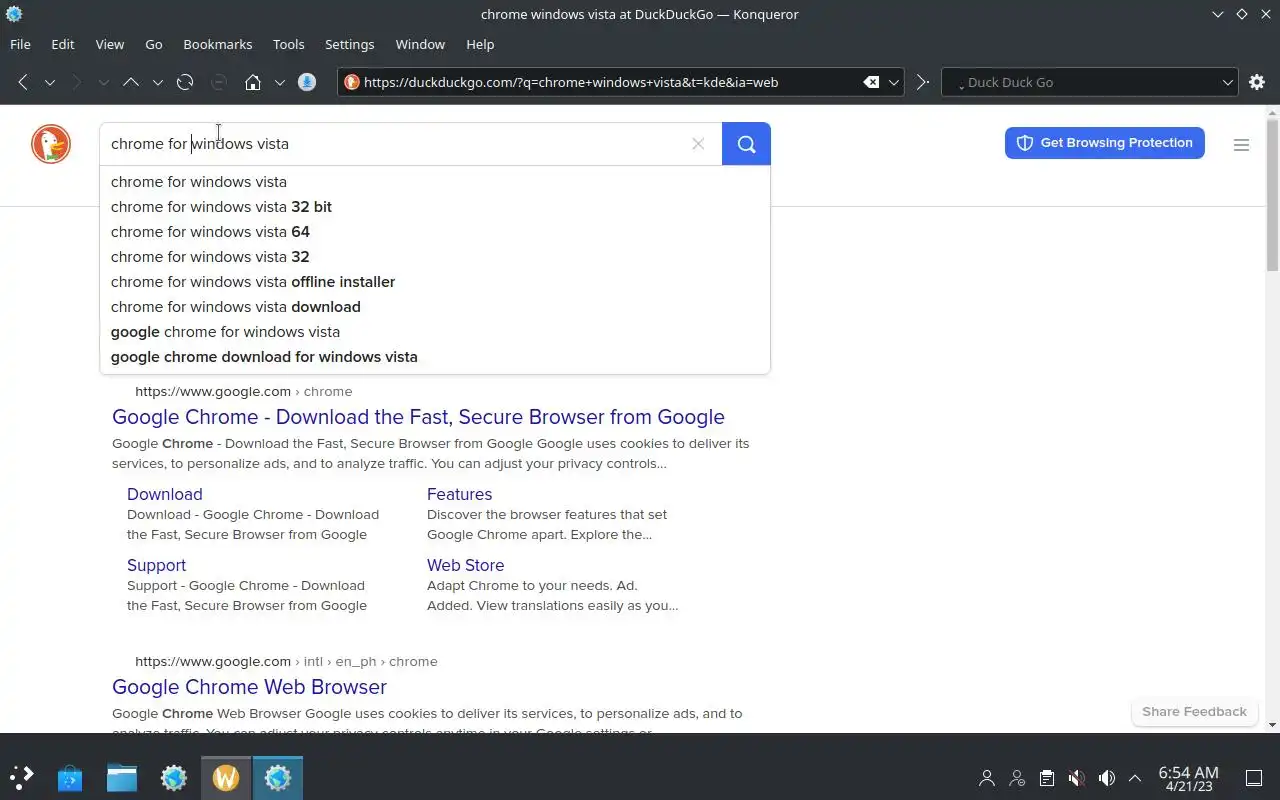Viewport: 1280px width, 800px height.
Task: Open the Tools menu
Action: tap(289, 44)
